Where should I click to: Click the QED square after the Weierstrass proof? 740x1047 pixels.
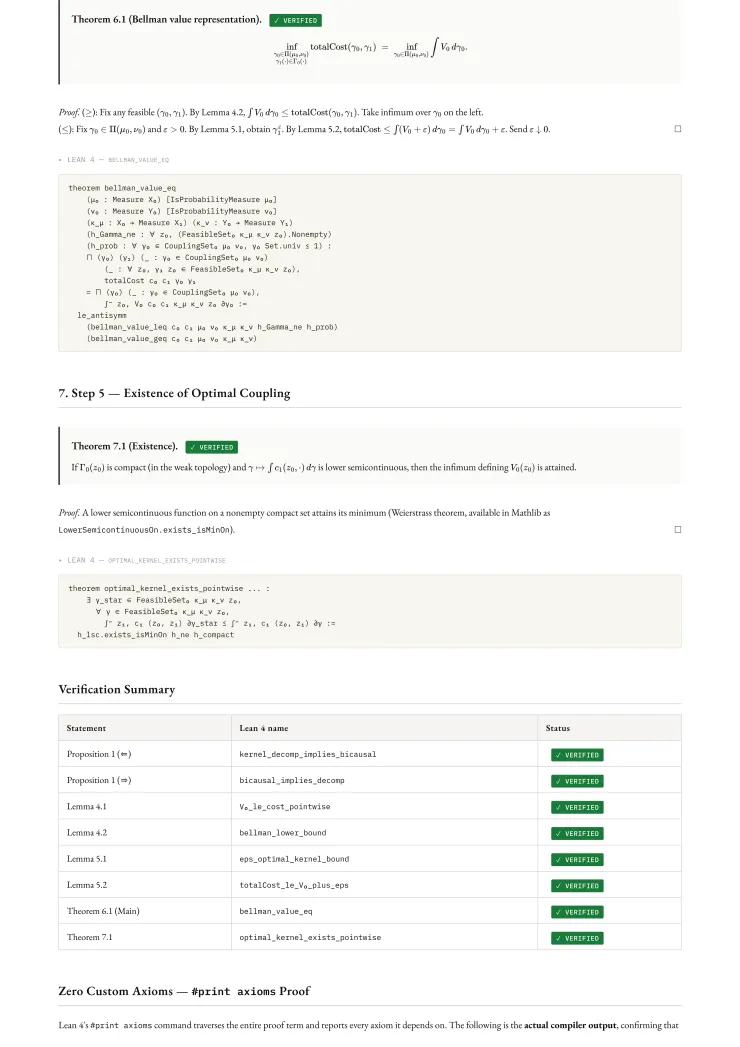[x=677, y=529]
